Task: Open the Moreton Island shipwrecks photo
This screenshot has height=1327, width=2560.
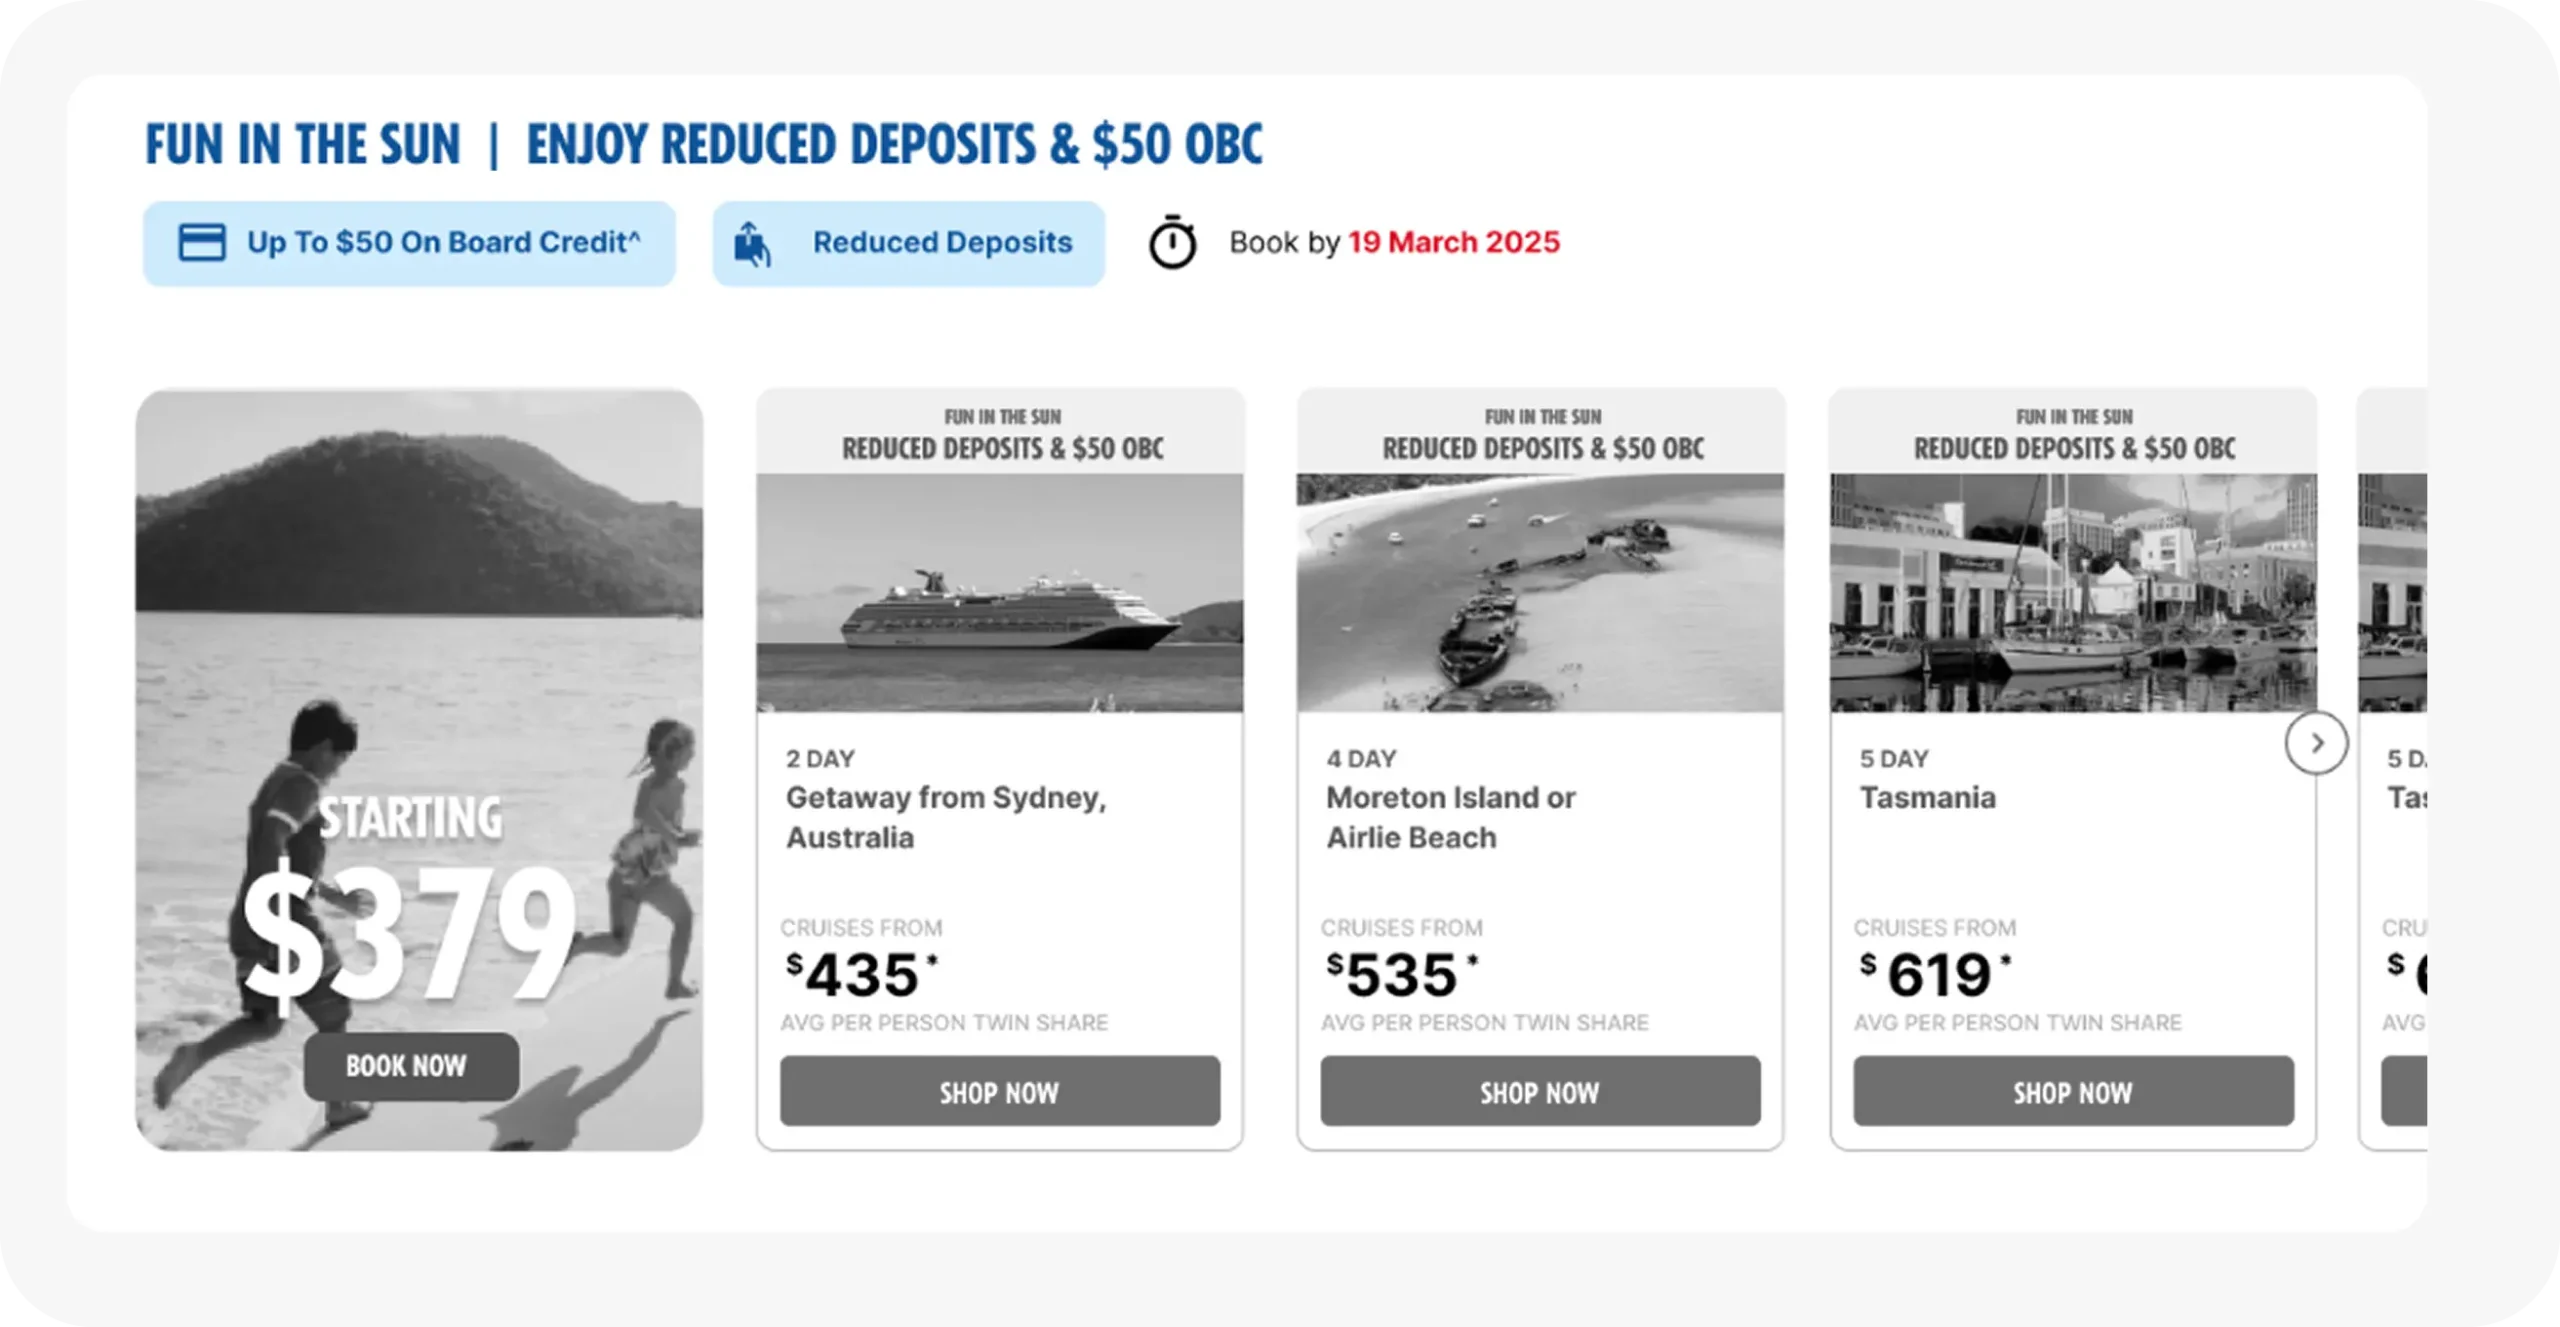Action: [x=1540, y=593]
